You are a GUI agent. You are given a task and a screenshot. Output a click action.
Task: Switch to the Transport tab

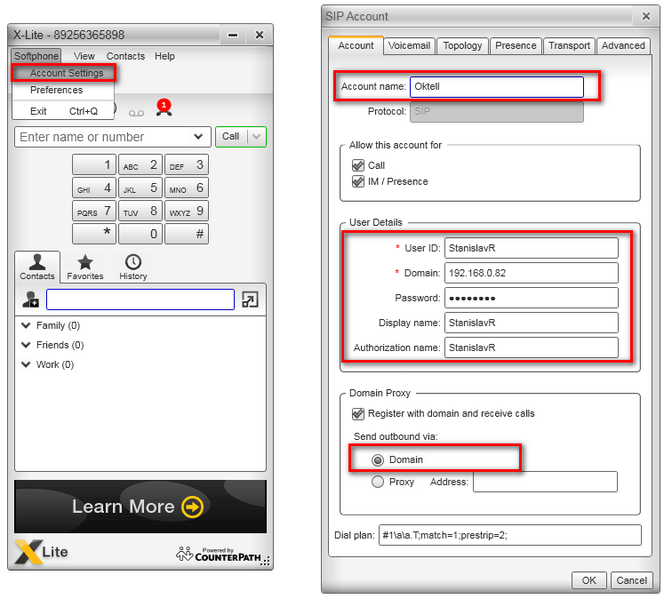click(x=569, y=46)
